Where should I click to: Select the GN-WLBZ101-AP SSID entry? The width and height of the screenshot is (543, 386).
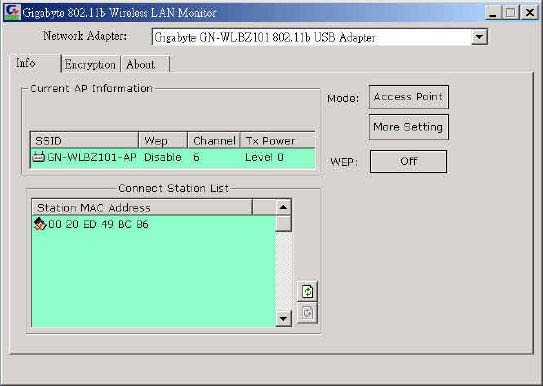pyautogui.click(x=92, y=158)
